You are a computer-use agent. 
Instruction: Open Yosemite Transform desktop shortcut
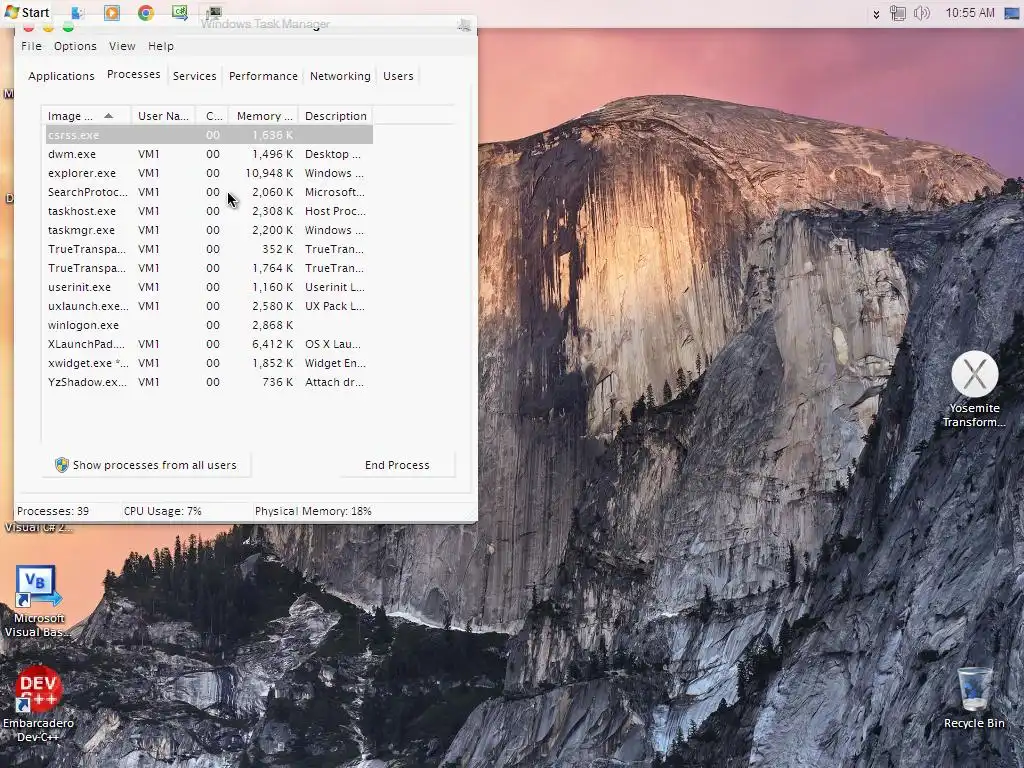pos(974,389)
